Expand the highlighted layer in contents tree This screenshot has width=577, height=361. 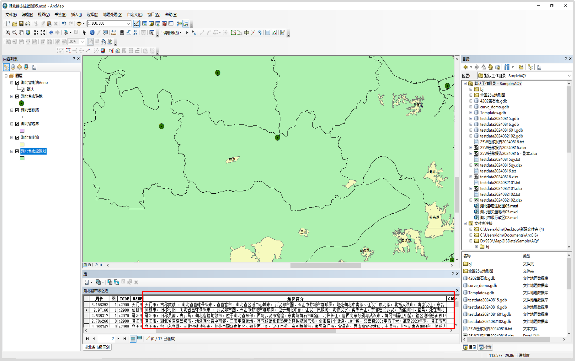click(11, 151)
